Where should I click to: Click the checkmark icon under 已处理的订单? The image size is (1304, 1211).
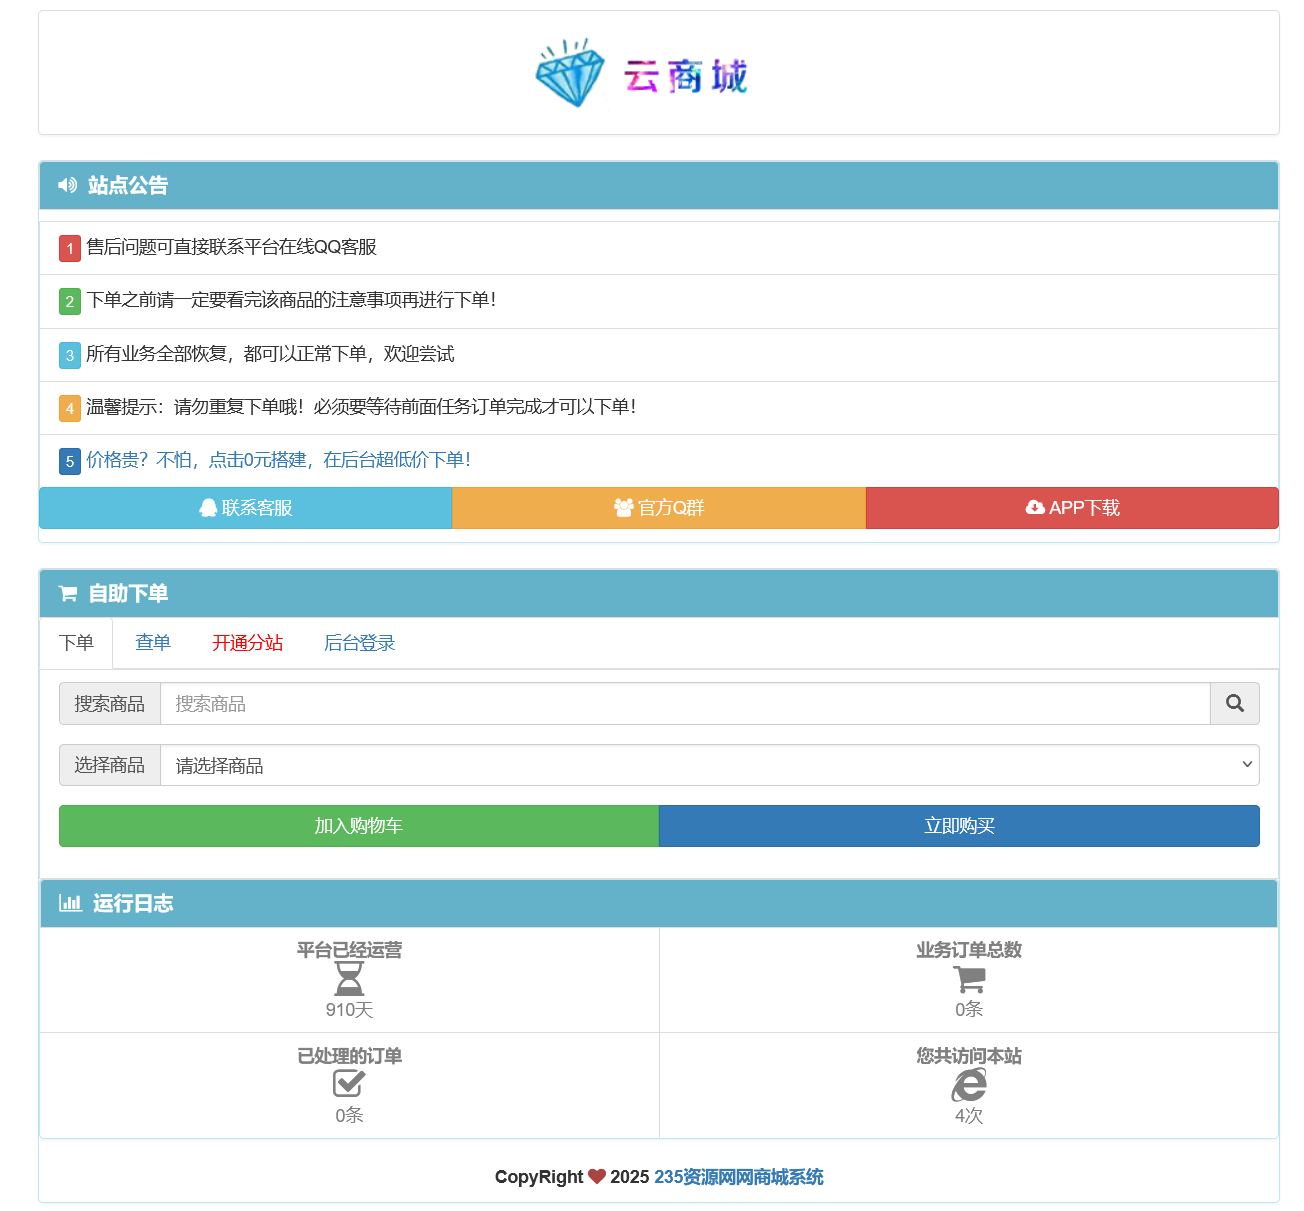click(348, 1083)
